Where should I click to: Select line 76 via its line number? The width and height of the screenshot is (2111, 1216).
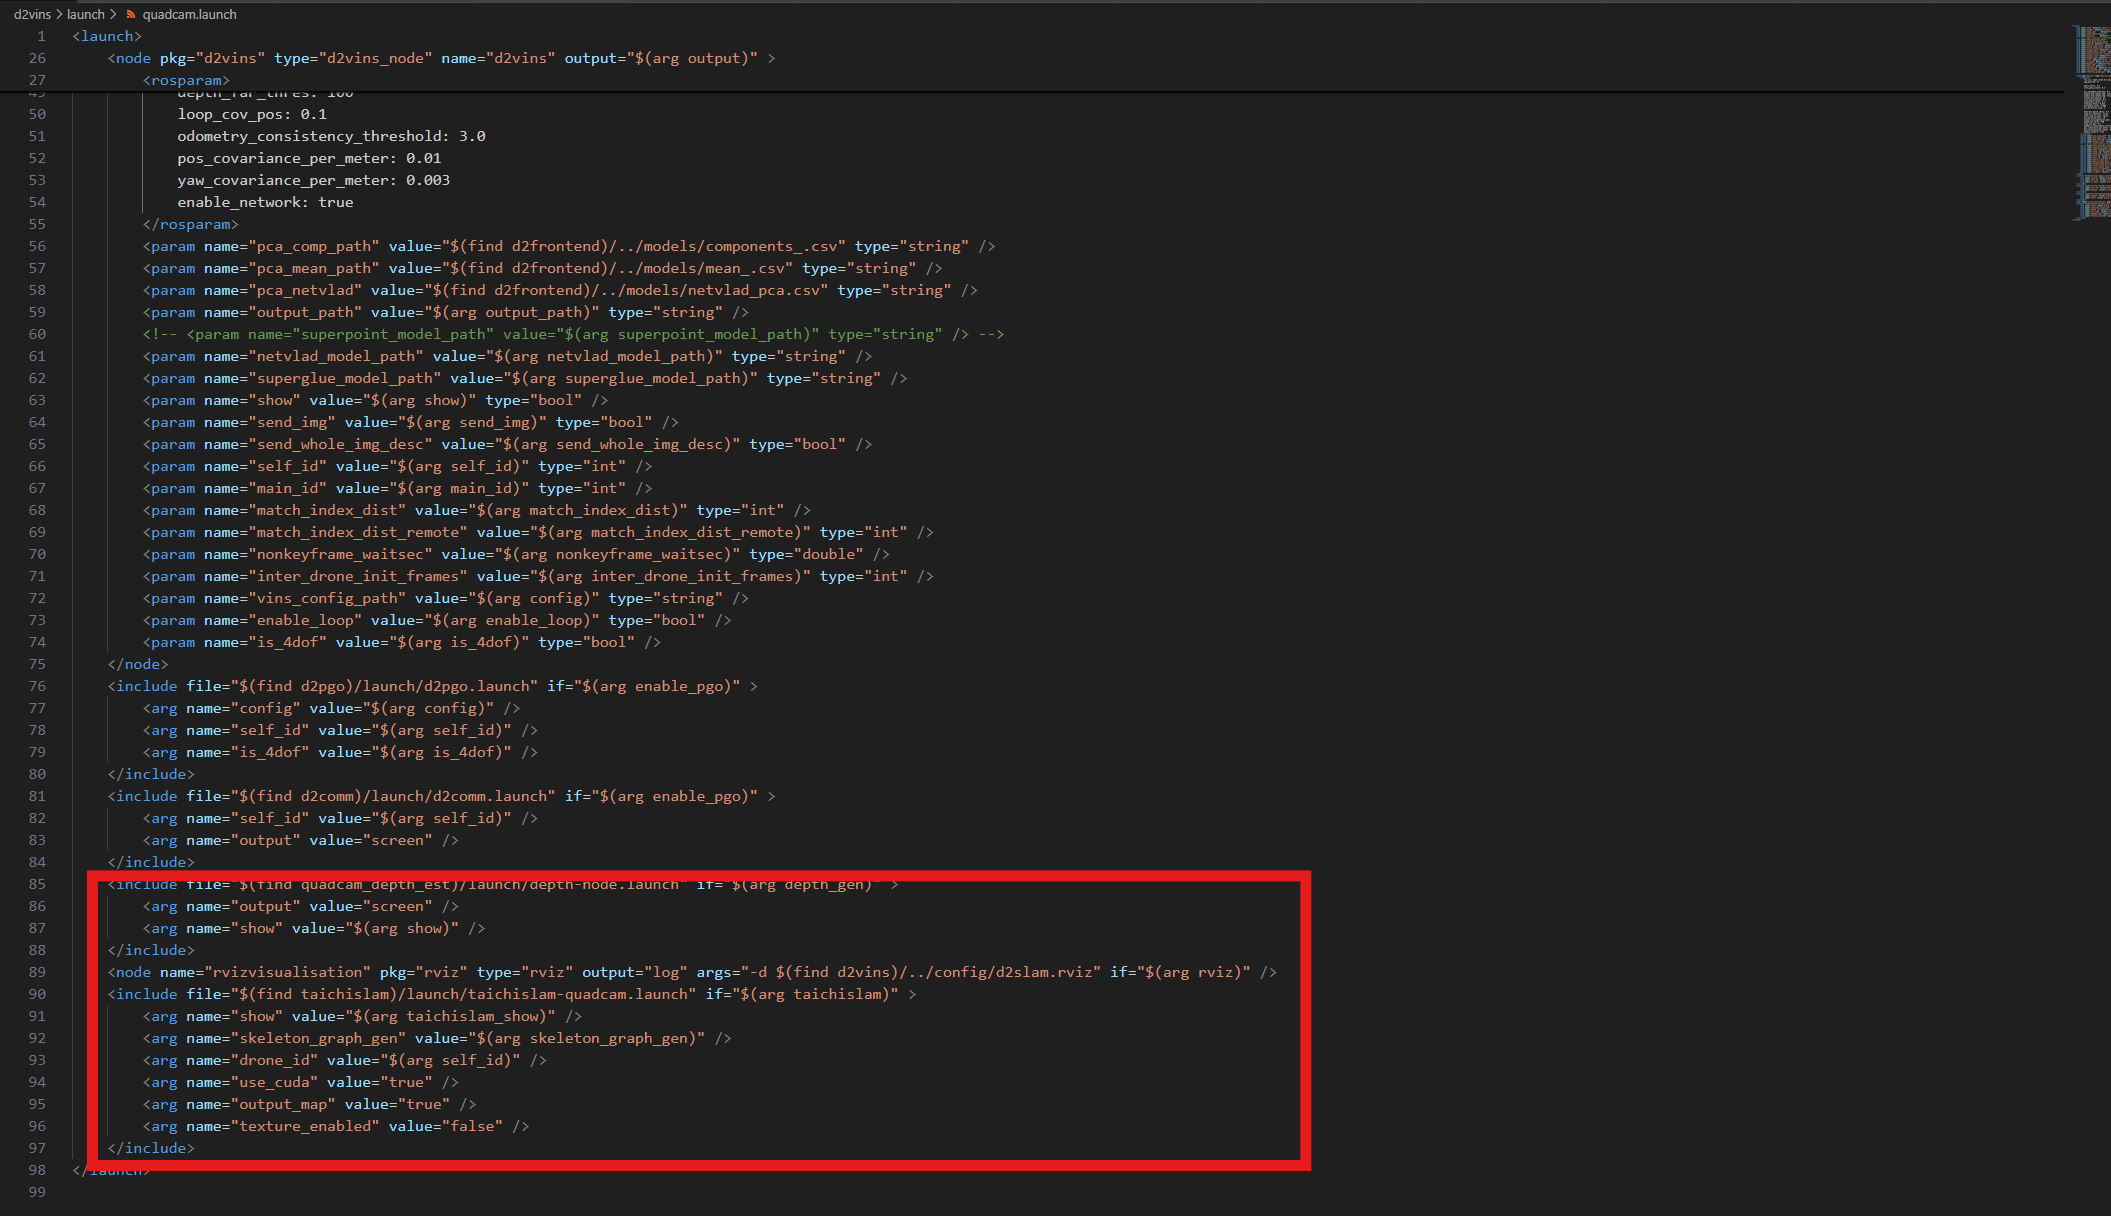click(x=37, y=686)
